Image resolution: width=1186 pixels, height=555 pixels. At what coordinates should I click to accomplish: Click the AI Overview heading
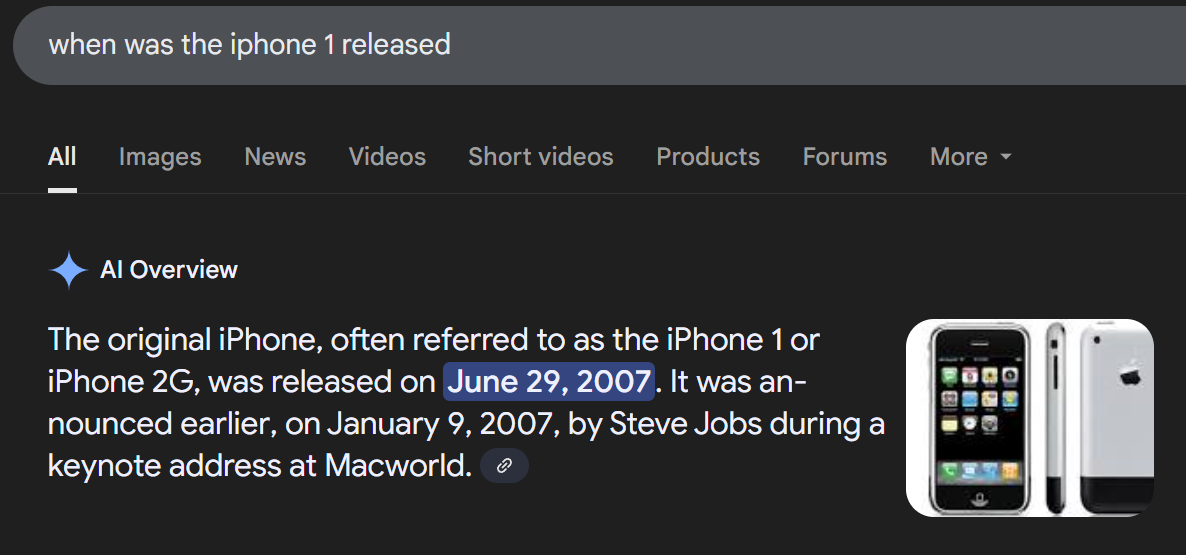[x=169, y=270]
